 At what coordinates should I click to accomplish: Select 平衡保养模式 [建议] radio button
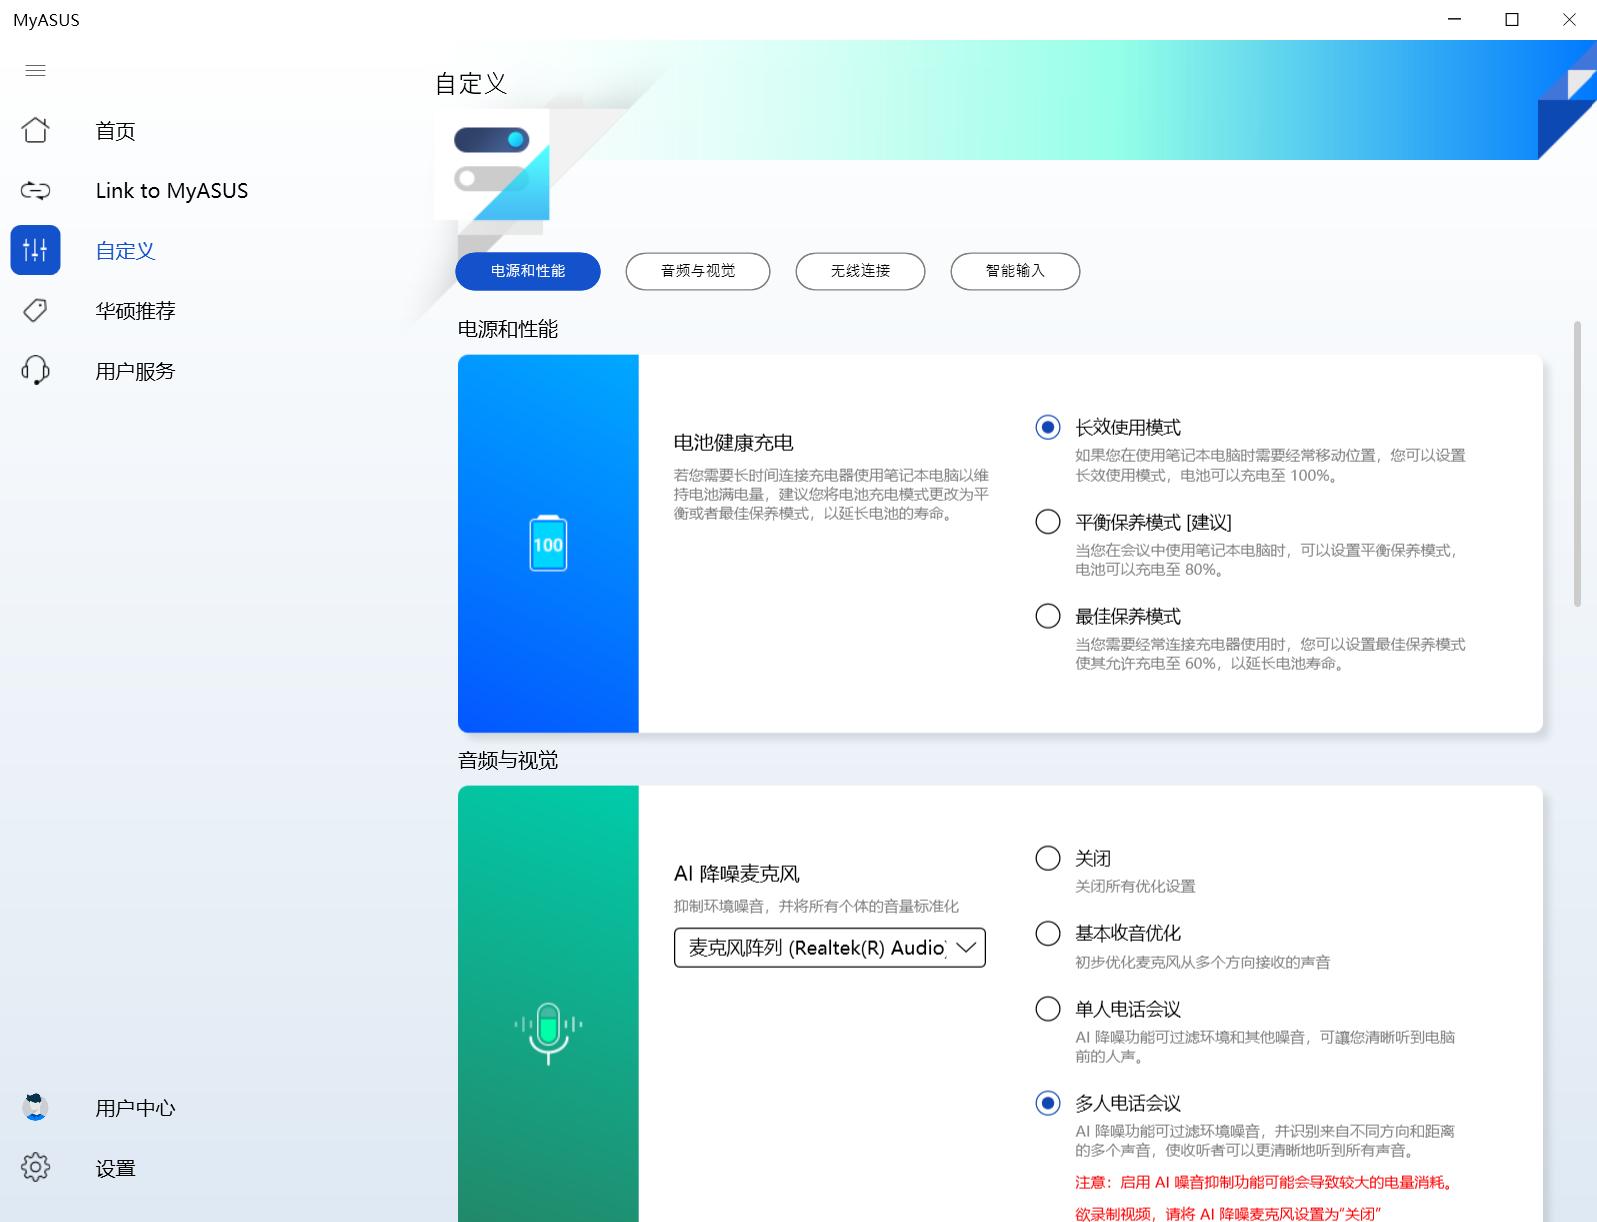pos(1048,522)
